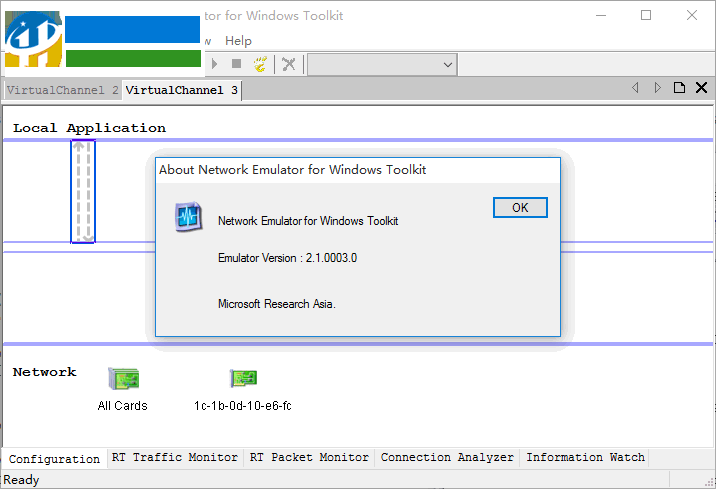Stop emulation with the square icon
Screen dimensions: 716x489
(236, 63)
